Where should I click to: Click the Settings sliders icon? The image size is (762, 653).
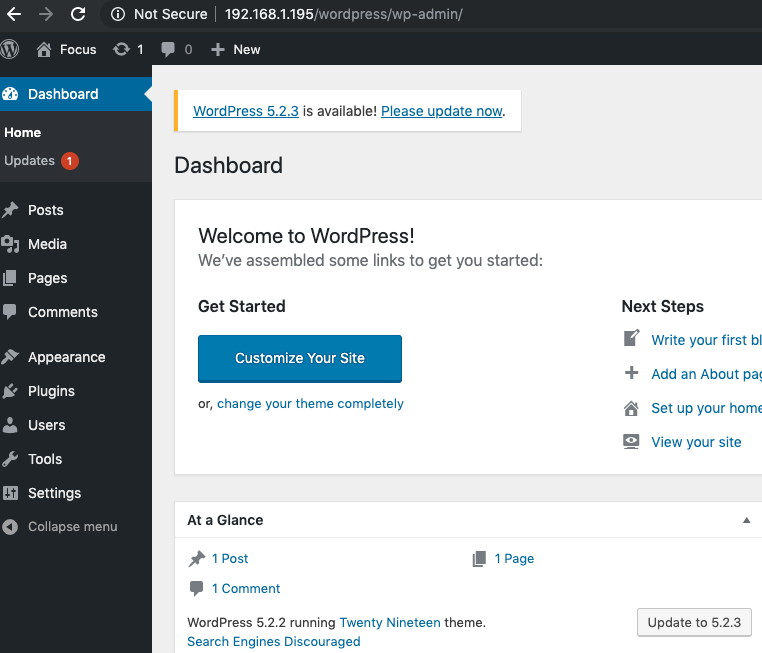click(x=10, y=493)
